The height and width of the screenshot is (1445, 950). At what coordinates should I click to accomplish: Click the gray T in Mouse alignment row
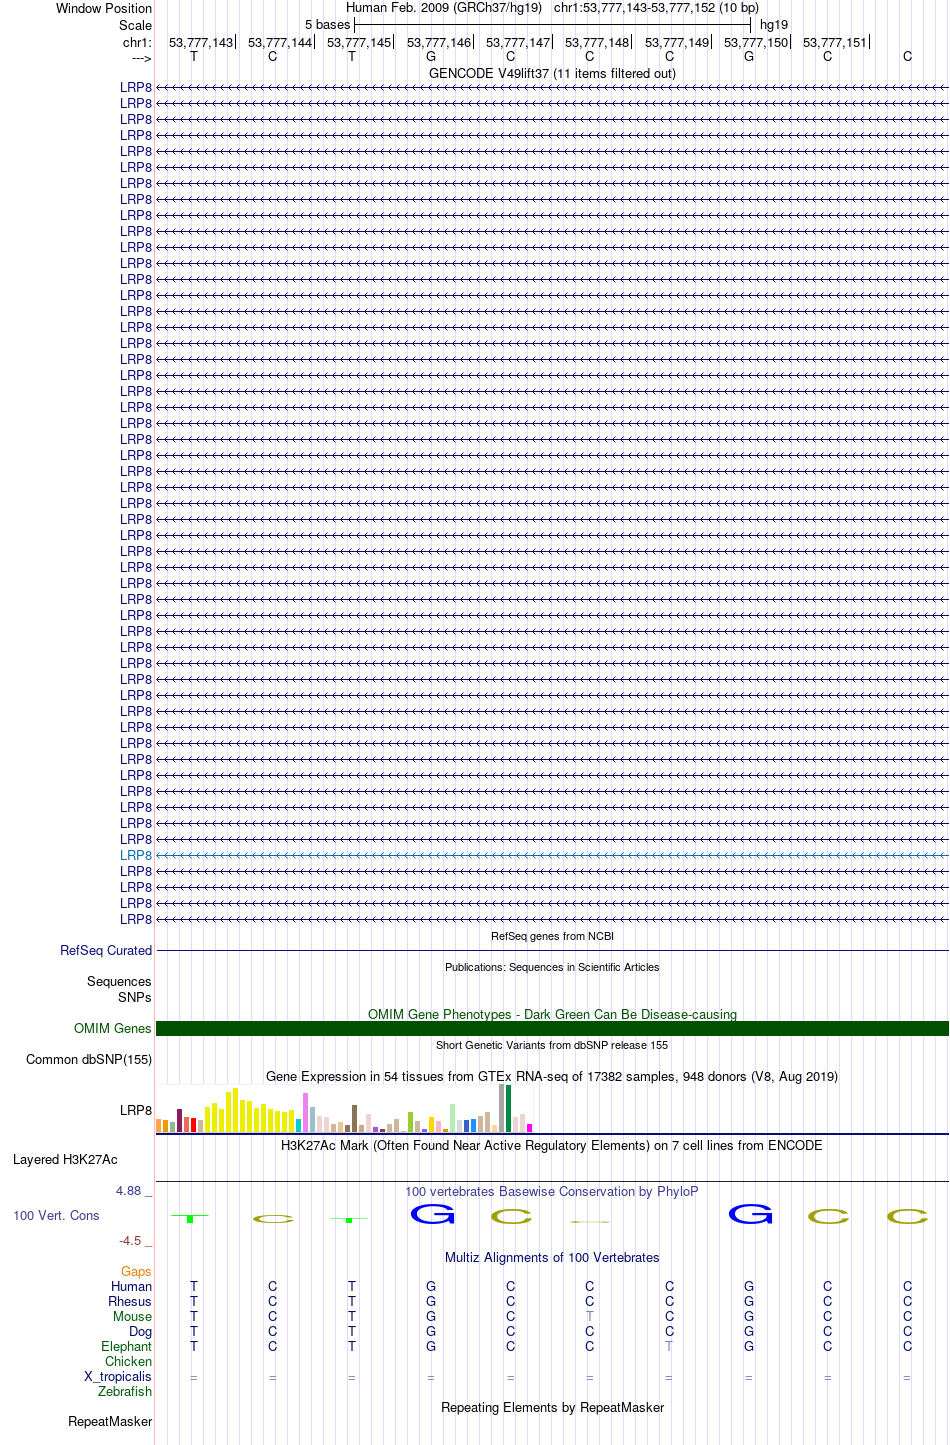590,1316
